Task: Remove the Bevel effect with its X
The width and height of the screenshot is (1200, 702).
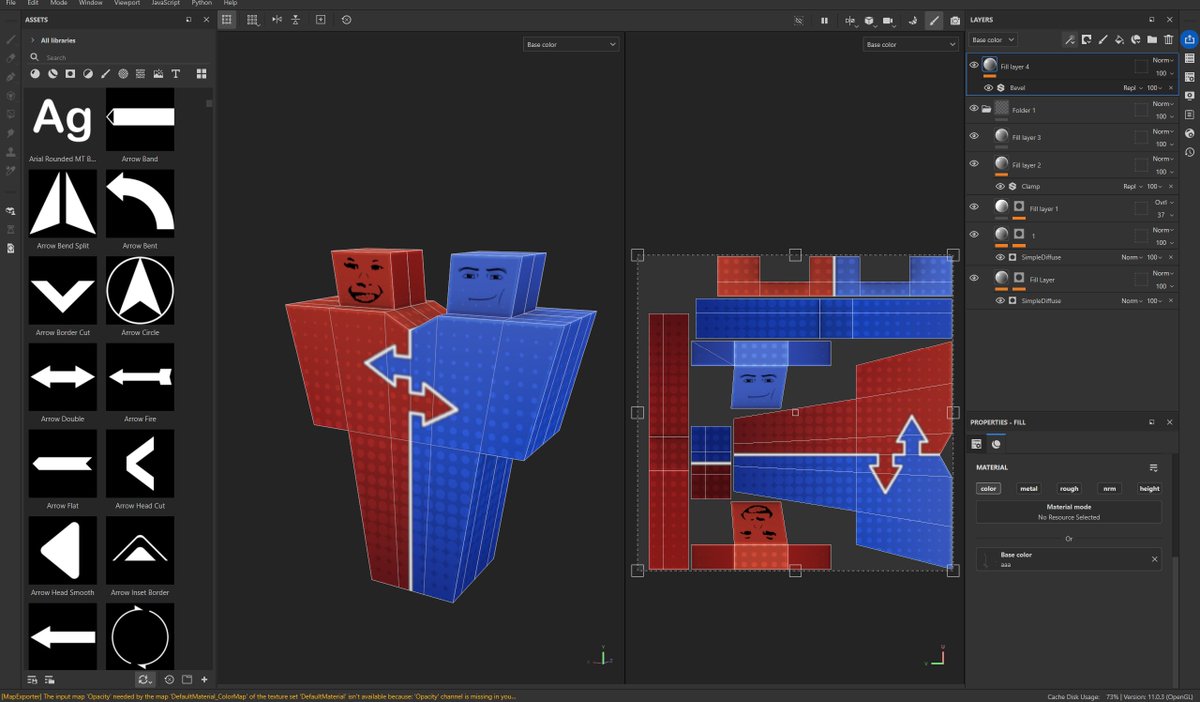Action: [1171, 88]
